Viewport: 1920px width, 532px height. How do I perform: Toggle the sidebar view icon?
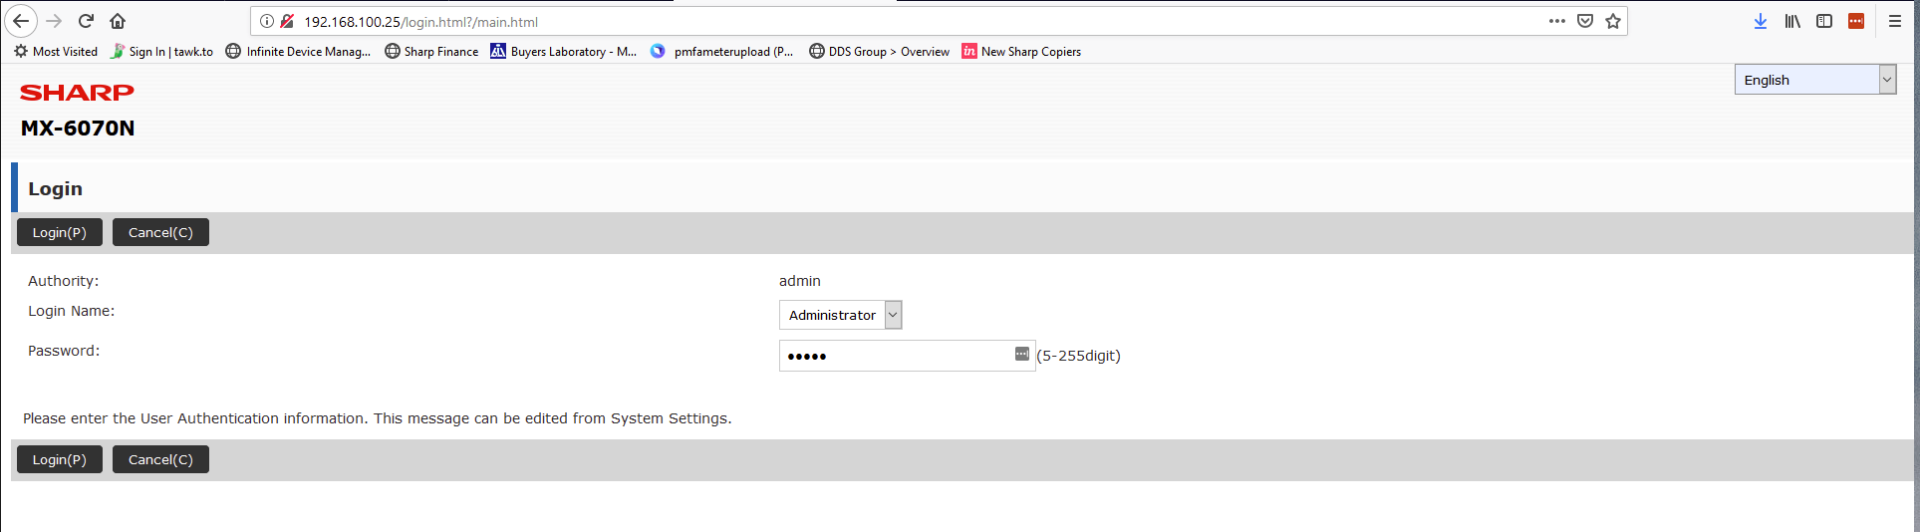1824,21
